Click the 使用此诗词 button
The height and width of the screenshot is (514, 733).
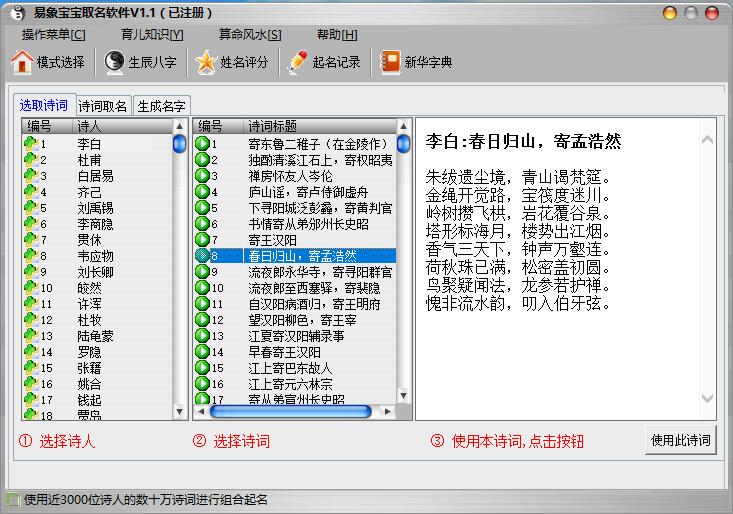point(680,440)
